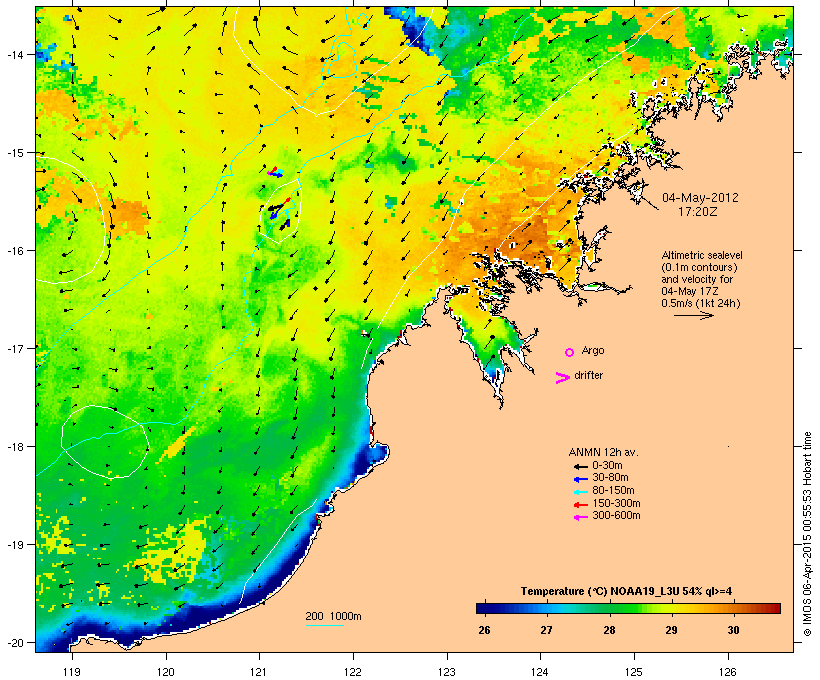820x680 pixels.
Task: Click the colorbar value 30
Action: [x=733, y=630]
